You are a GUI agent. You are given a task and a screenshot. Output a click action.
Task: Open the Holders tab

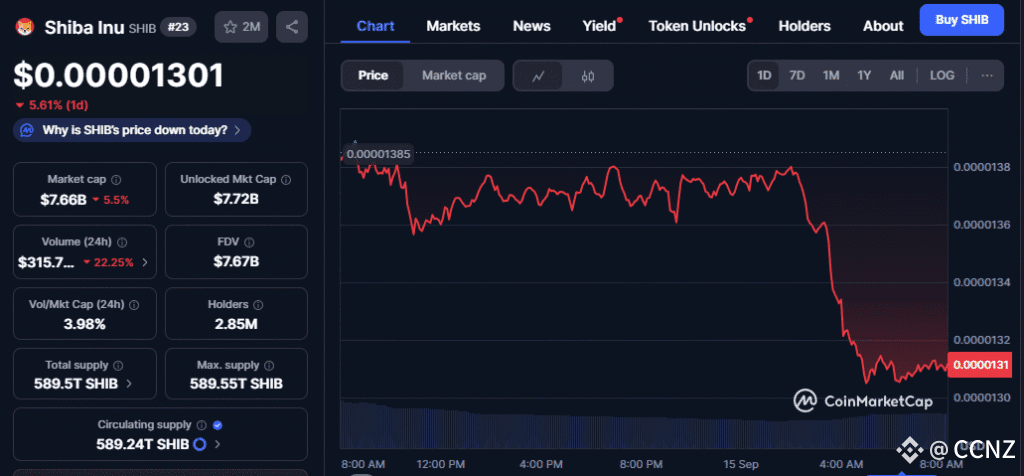click(805, 26)
